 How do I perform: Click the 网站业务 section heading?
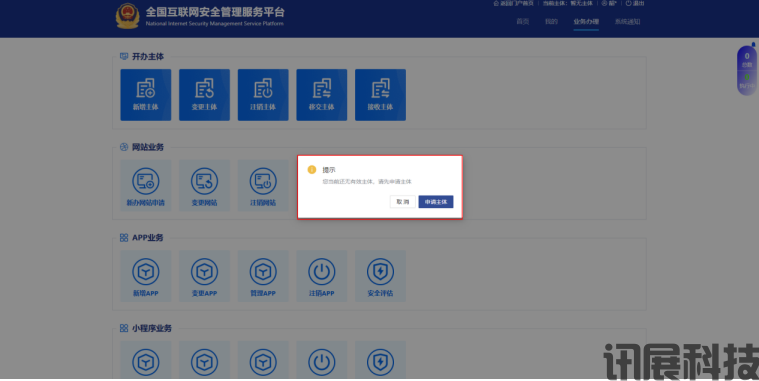coord(148,147)
